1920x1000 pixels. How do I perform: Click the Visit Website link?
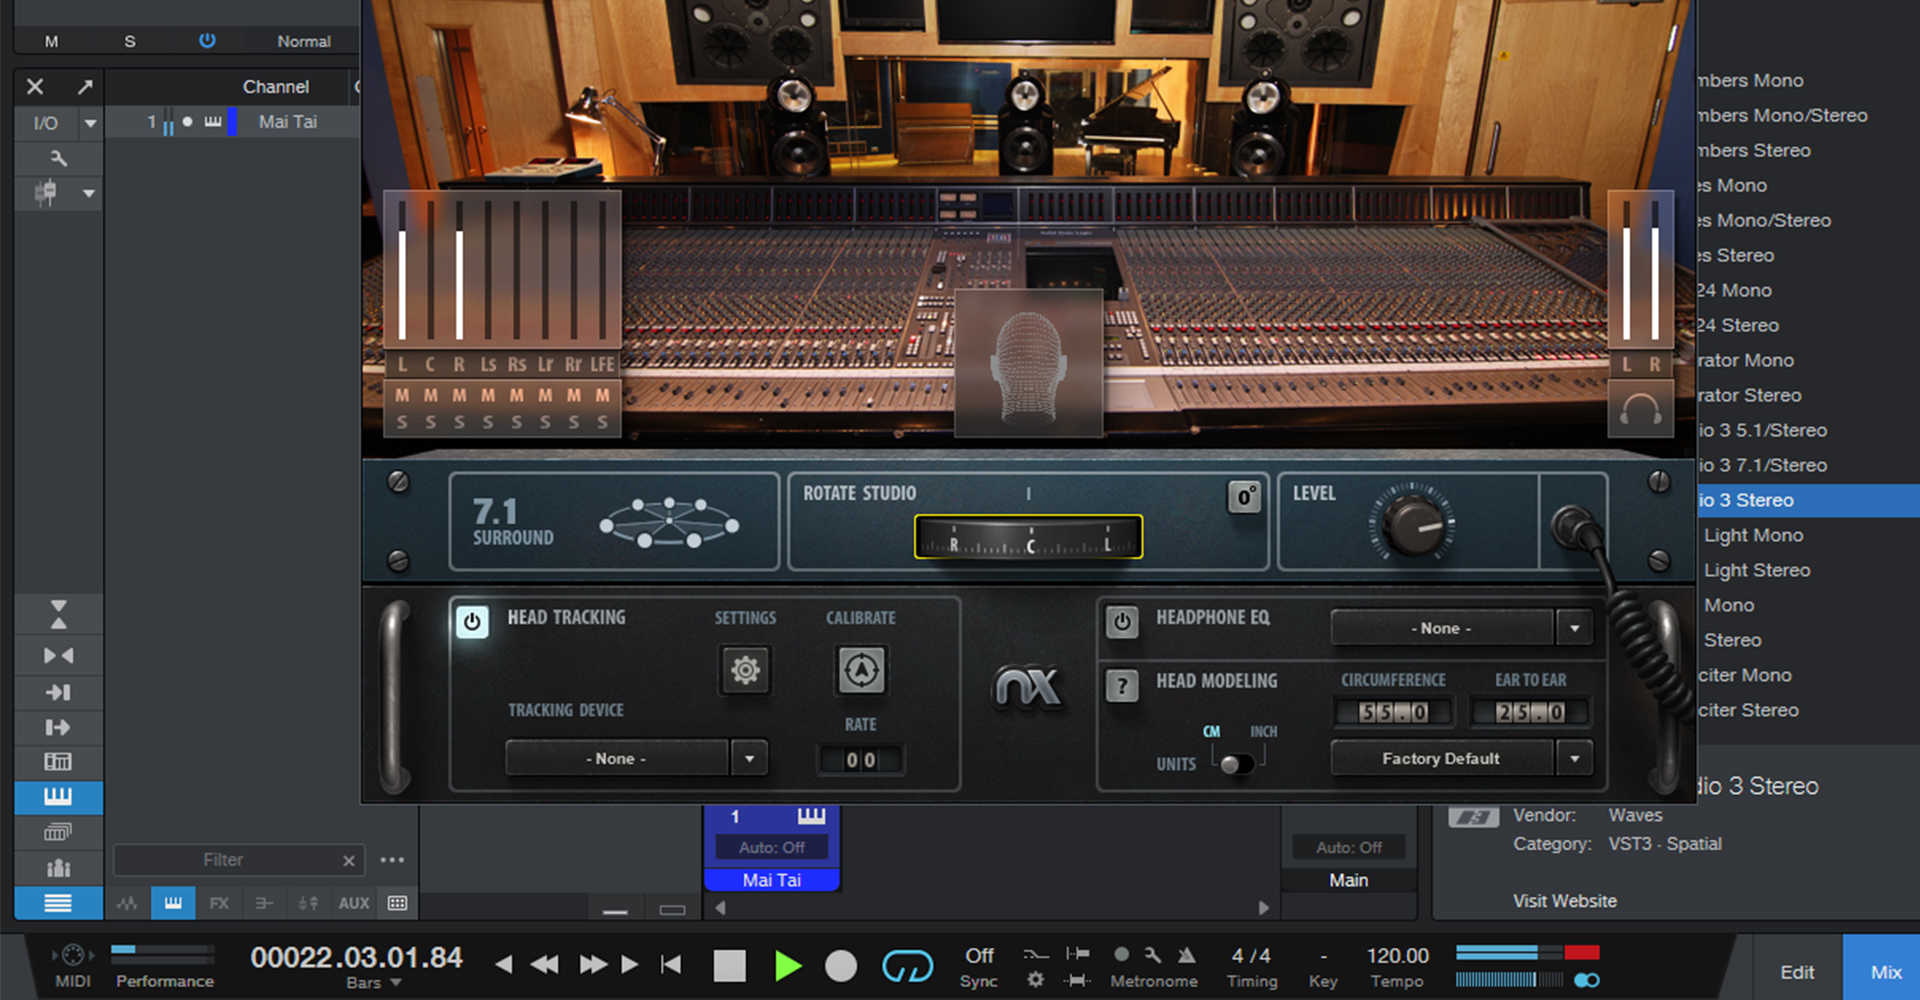[1564, 901]
